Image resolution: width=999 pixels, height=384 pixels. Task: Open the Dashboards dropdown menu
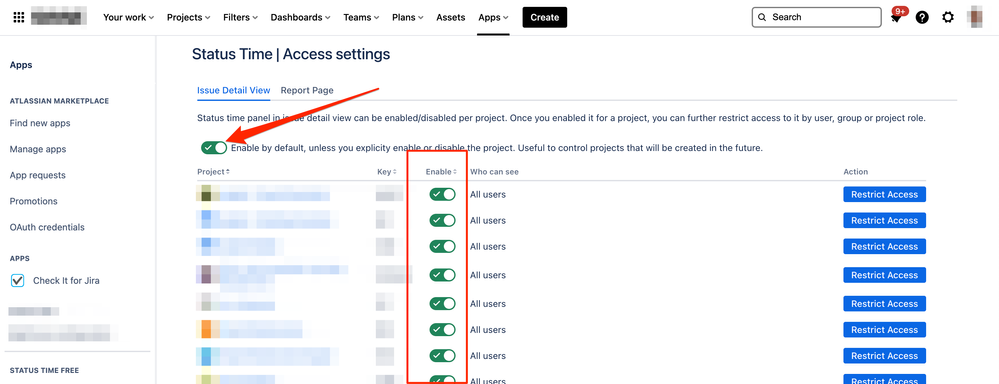pos(300,17)
